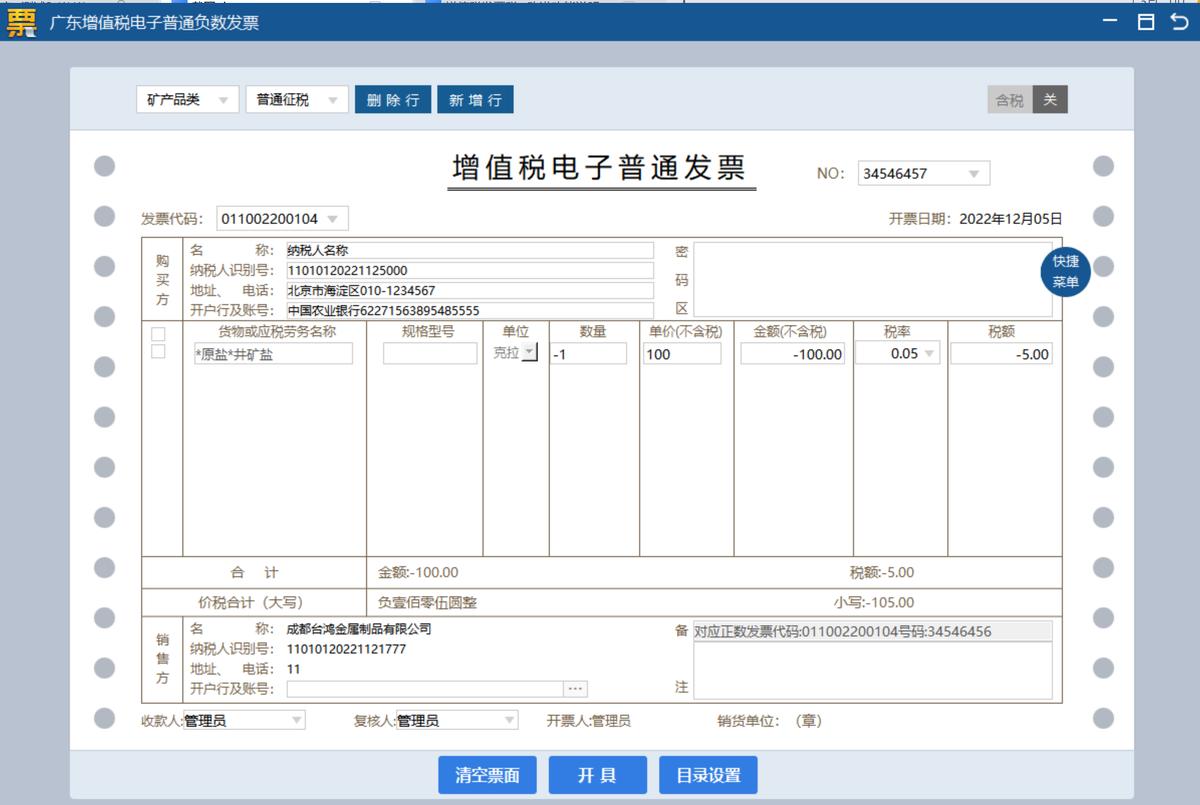Enable the 含税 tax-inclusive toggle
The width and height of the screenshot is (1200, 805).
pyautogui.click(x=1009, y=99)
